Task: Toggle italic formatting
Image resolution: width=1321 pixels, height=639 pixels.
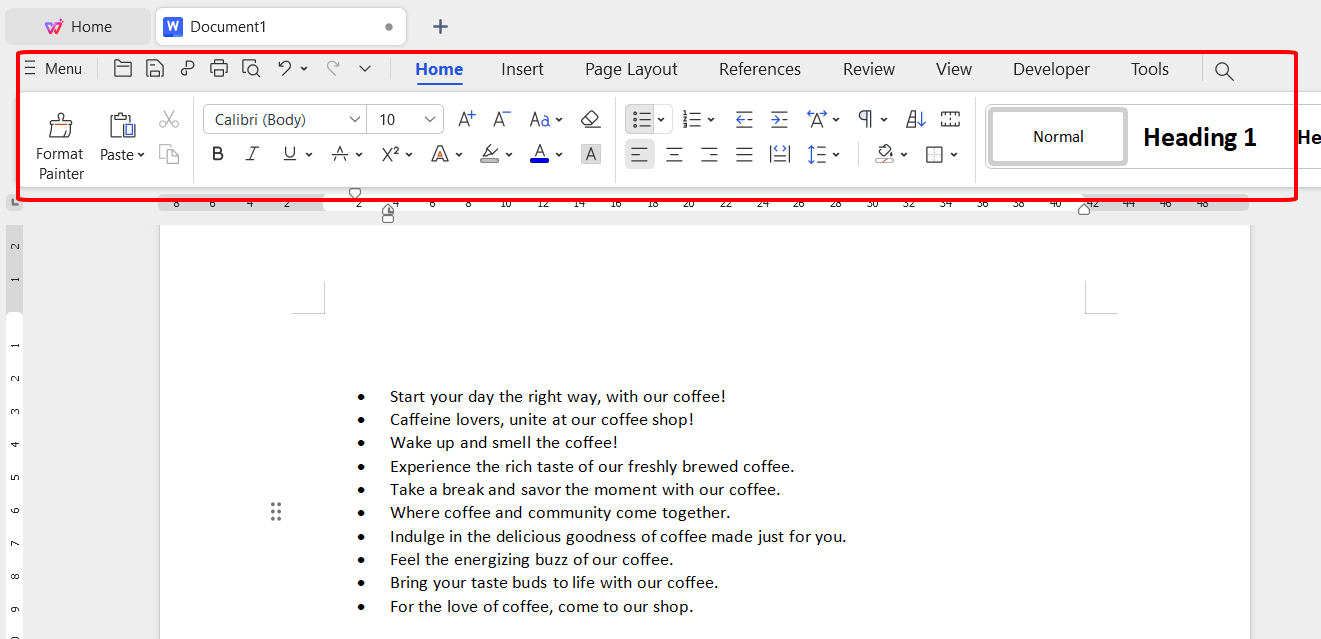Action: (x=252, y=153)
